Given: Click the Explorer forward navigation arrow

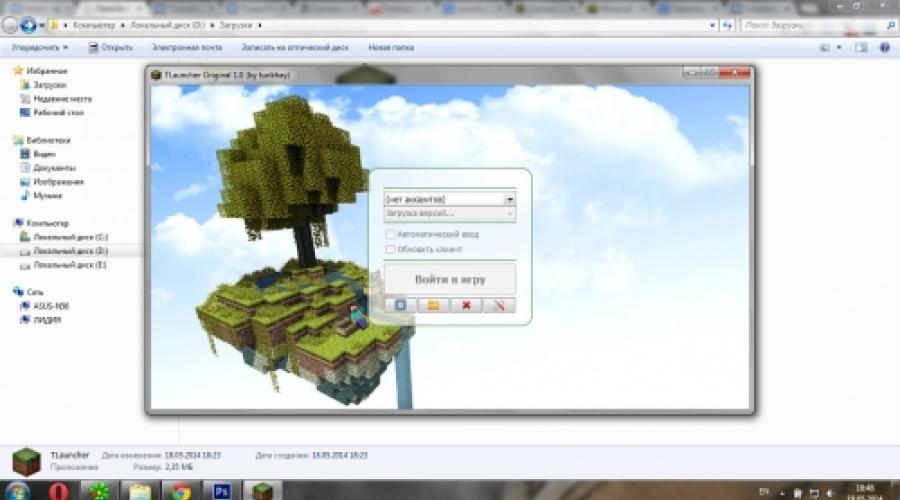Looking at the screenshot, I should click(x=28, y=25).
